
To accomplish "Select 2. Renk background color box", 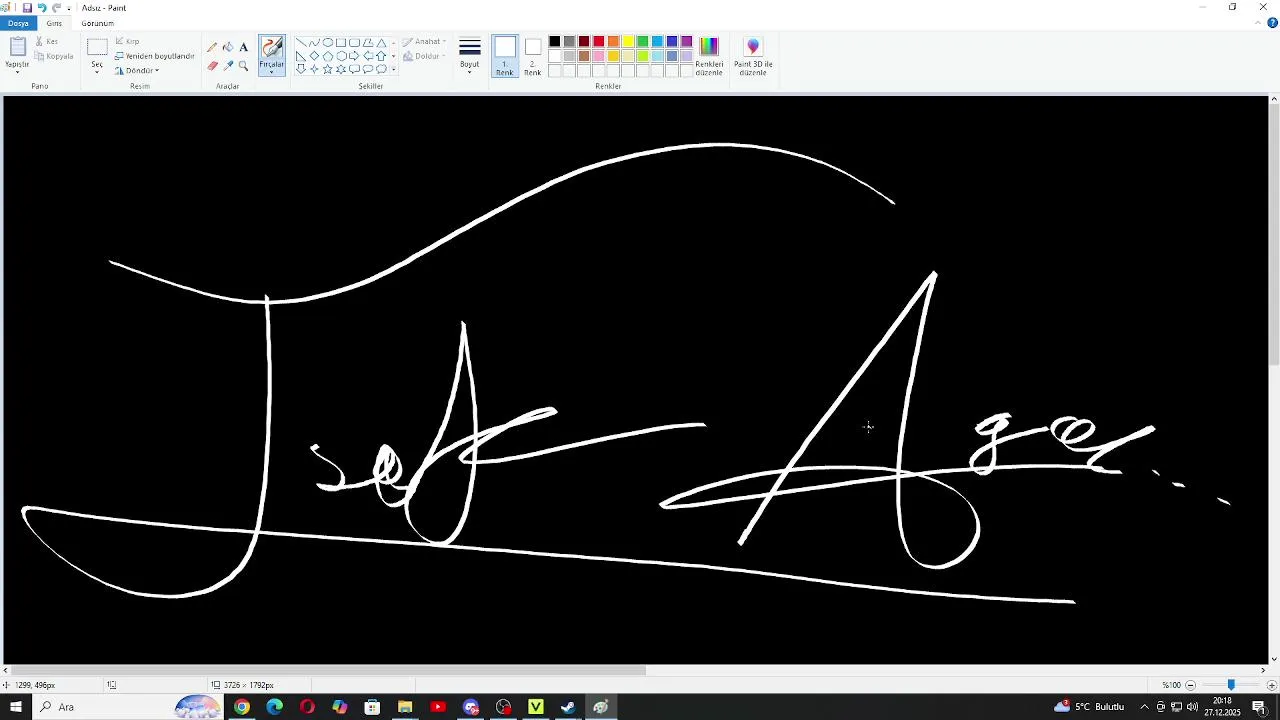I will pos(533,56).
